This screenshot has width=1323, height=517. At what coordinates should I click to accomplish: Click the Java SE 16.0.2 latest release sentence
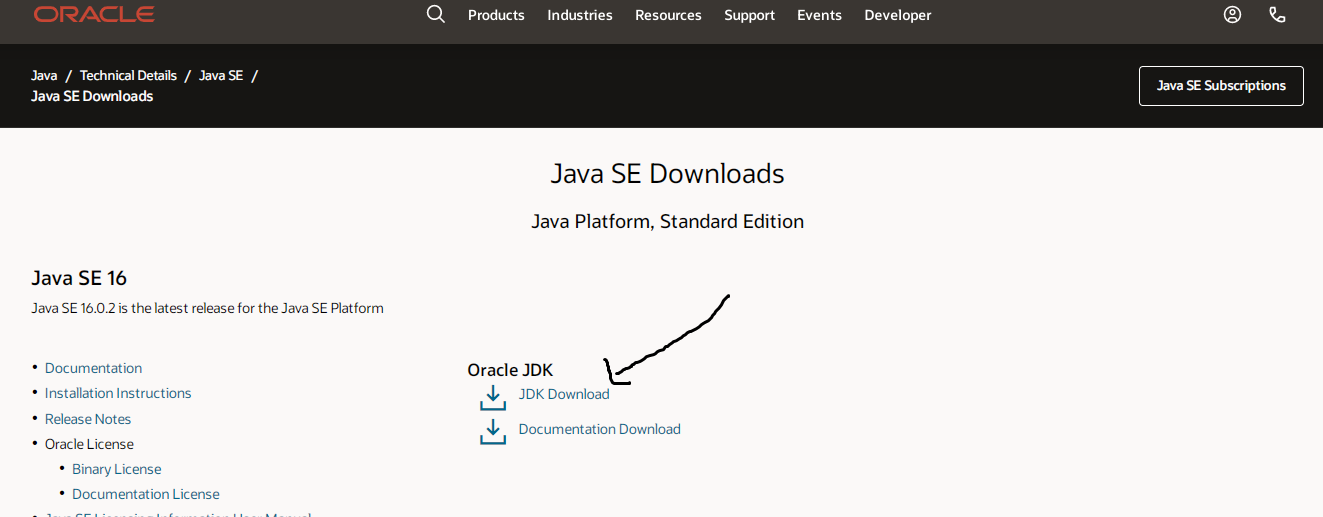point(207,308)
